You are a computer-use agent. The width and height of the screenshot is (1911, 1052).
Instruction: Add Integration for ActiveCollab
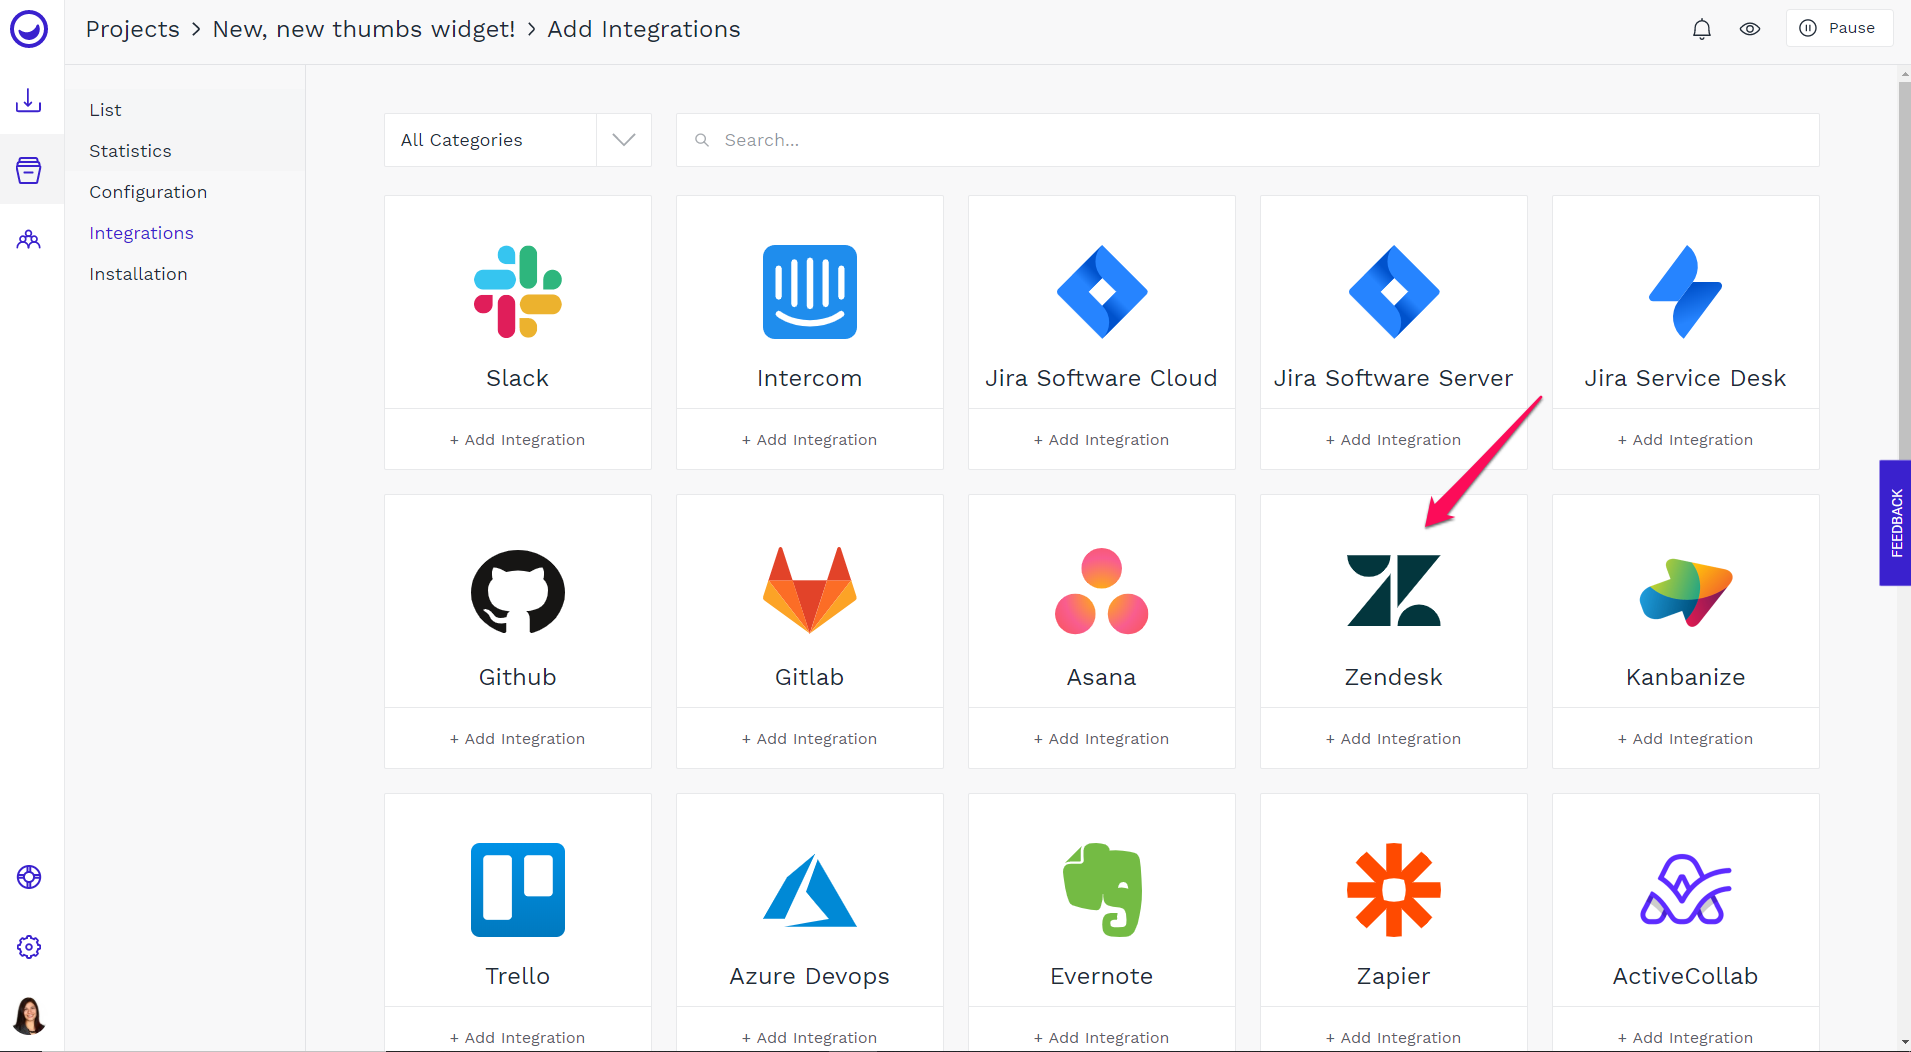(x=1686, y=1037)
